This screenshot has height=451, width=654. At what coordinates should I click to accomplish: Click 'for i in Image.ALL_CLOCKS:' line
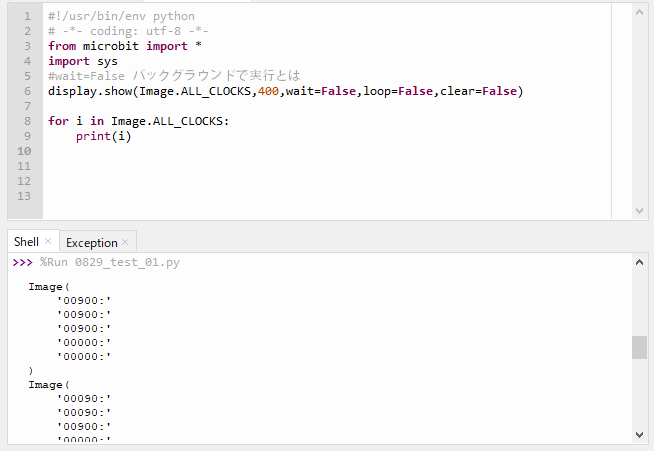tap(138, 121)
